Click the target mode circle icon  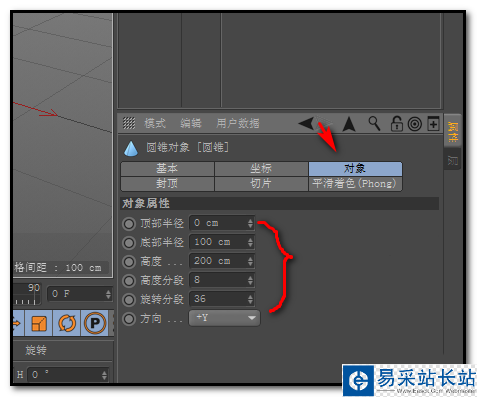click(x=415, y=124)
